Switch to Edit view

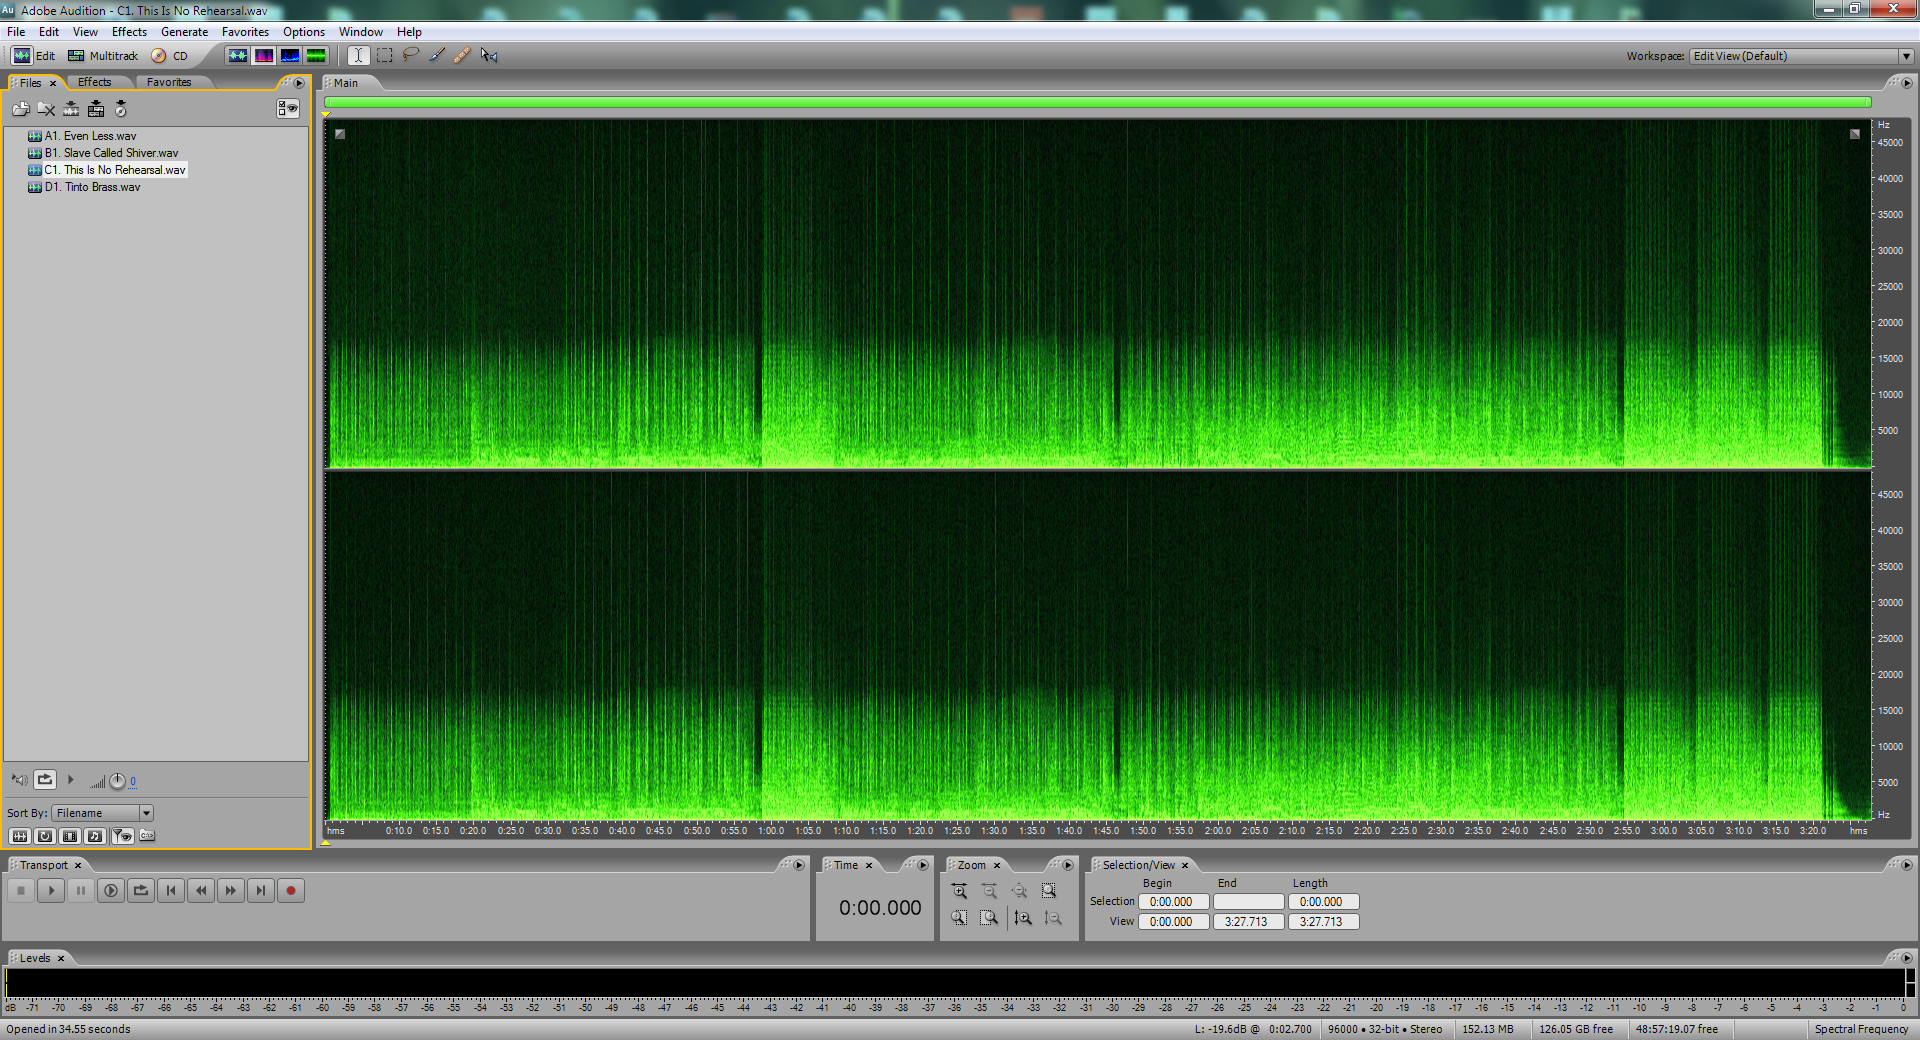tap(33, 56)
